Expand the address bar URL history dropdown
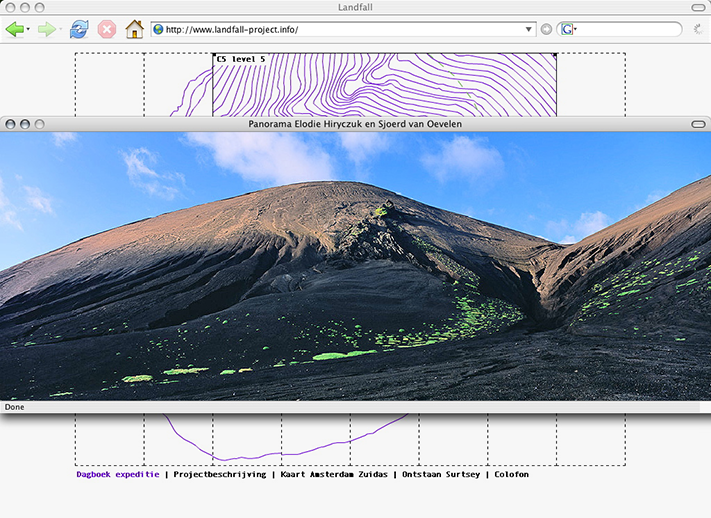 [529, 29]
